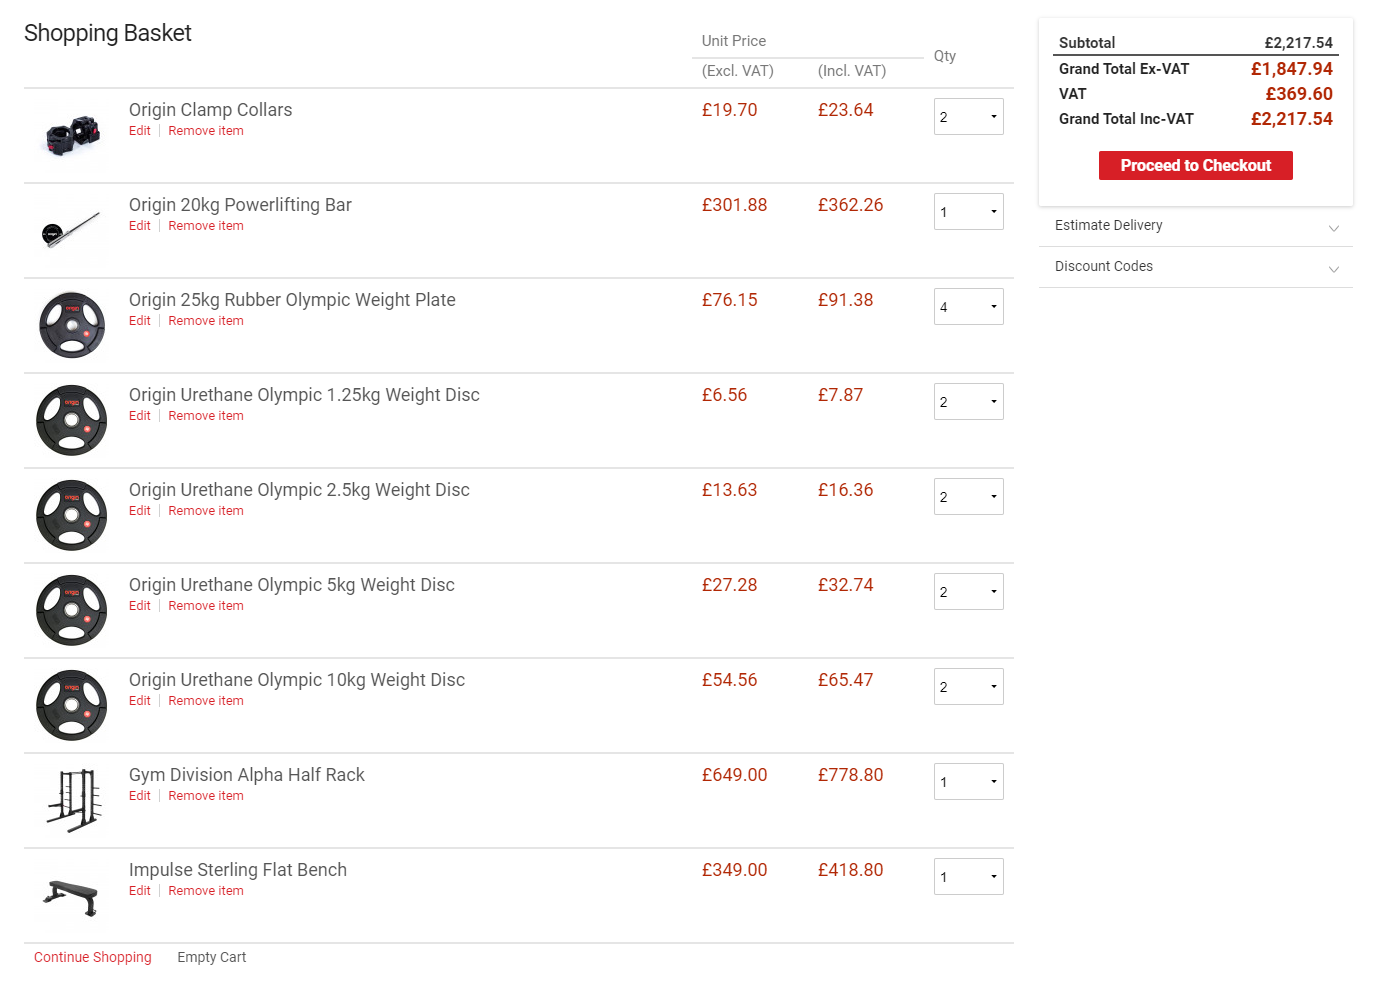Expand the Discount Codes section
This screenshot has width=1385, height=983.
[1196, 267]
